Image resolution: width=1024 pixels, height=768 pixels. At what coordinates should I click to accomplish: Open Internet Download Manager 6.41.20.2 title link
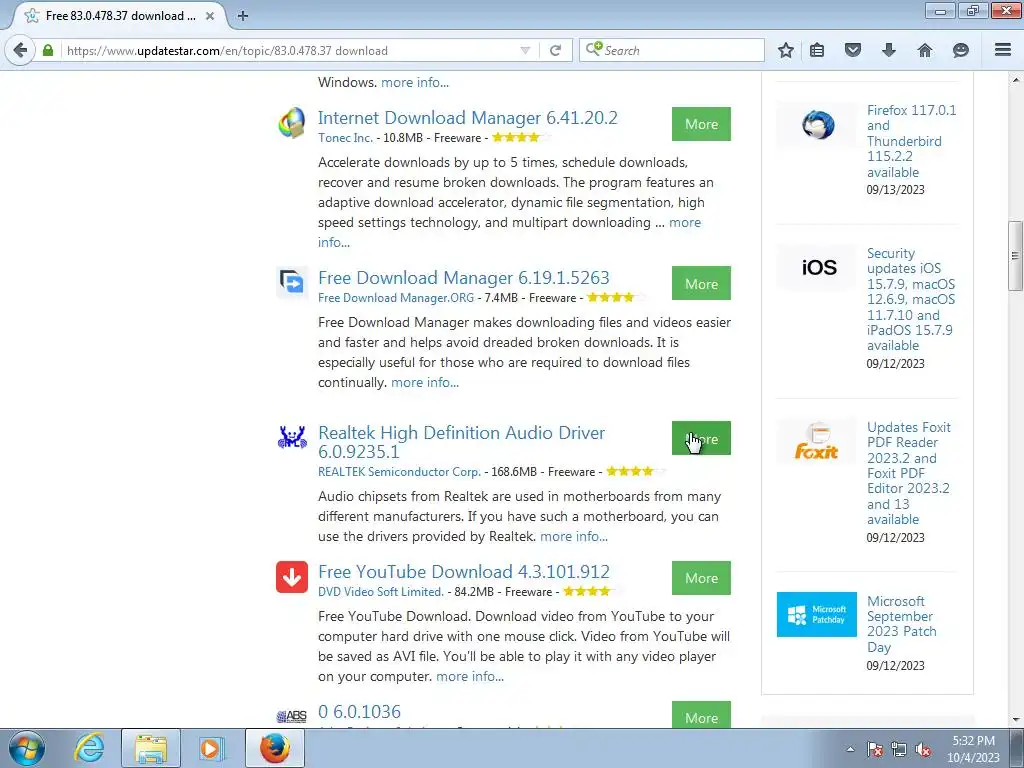pos(468,118)
